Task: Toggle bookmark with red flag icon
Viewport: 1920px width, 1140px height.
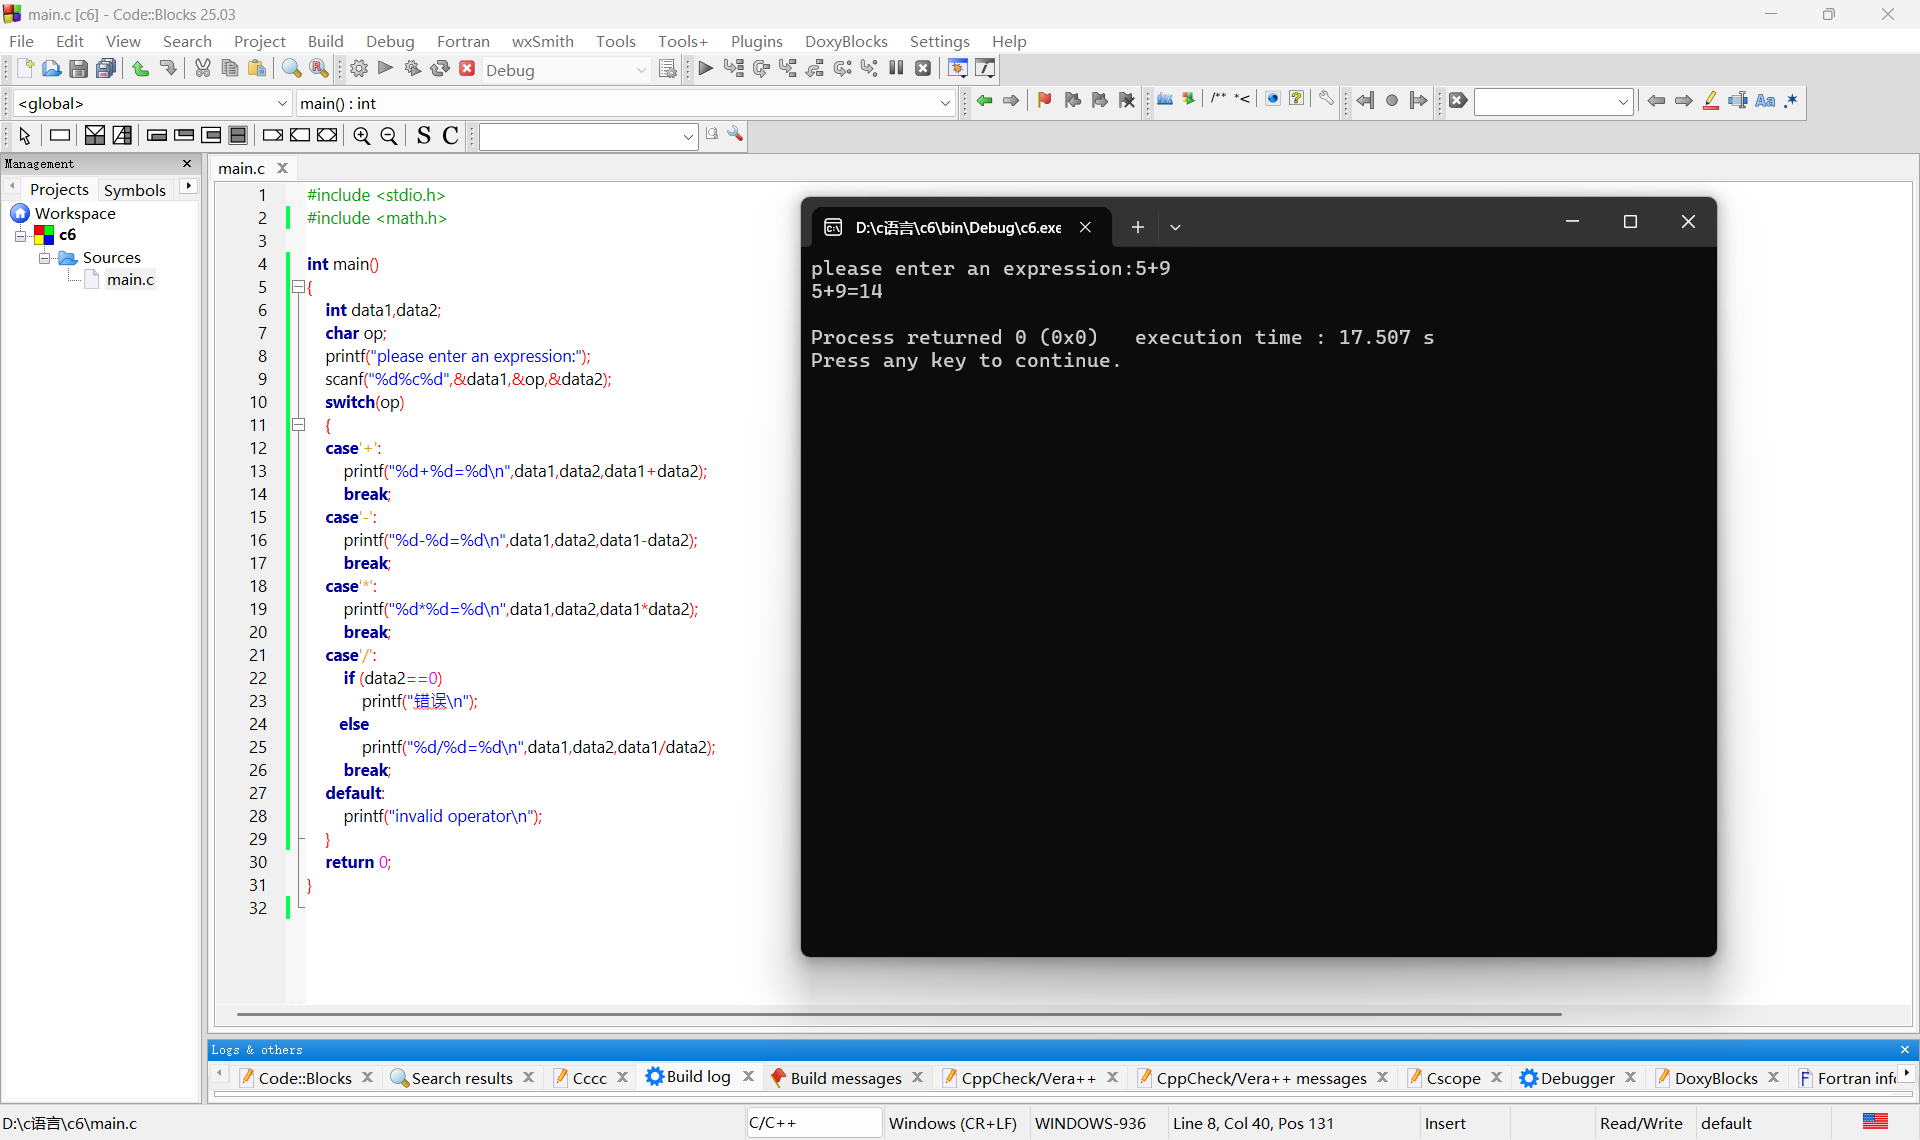Action: pos(1044,100)
